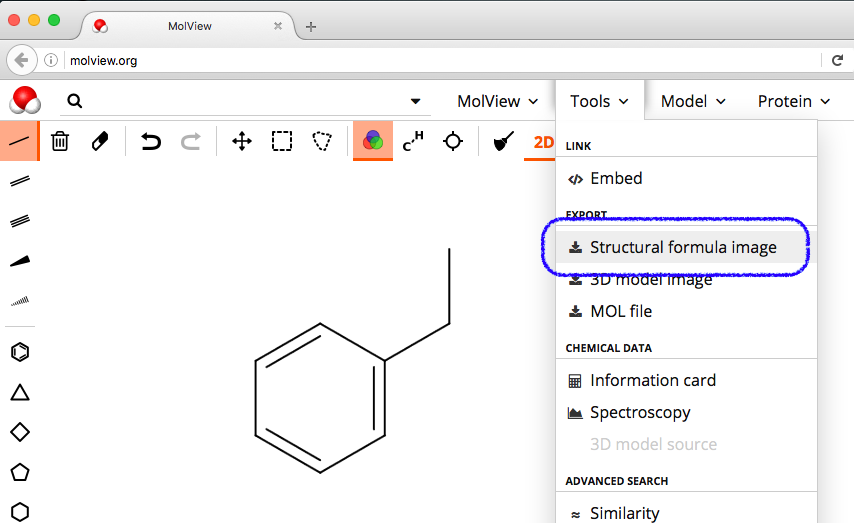
Task: Open the Model dropdown menu
Action: [x=693, y=101]
